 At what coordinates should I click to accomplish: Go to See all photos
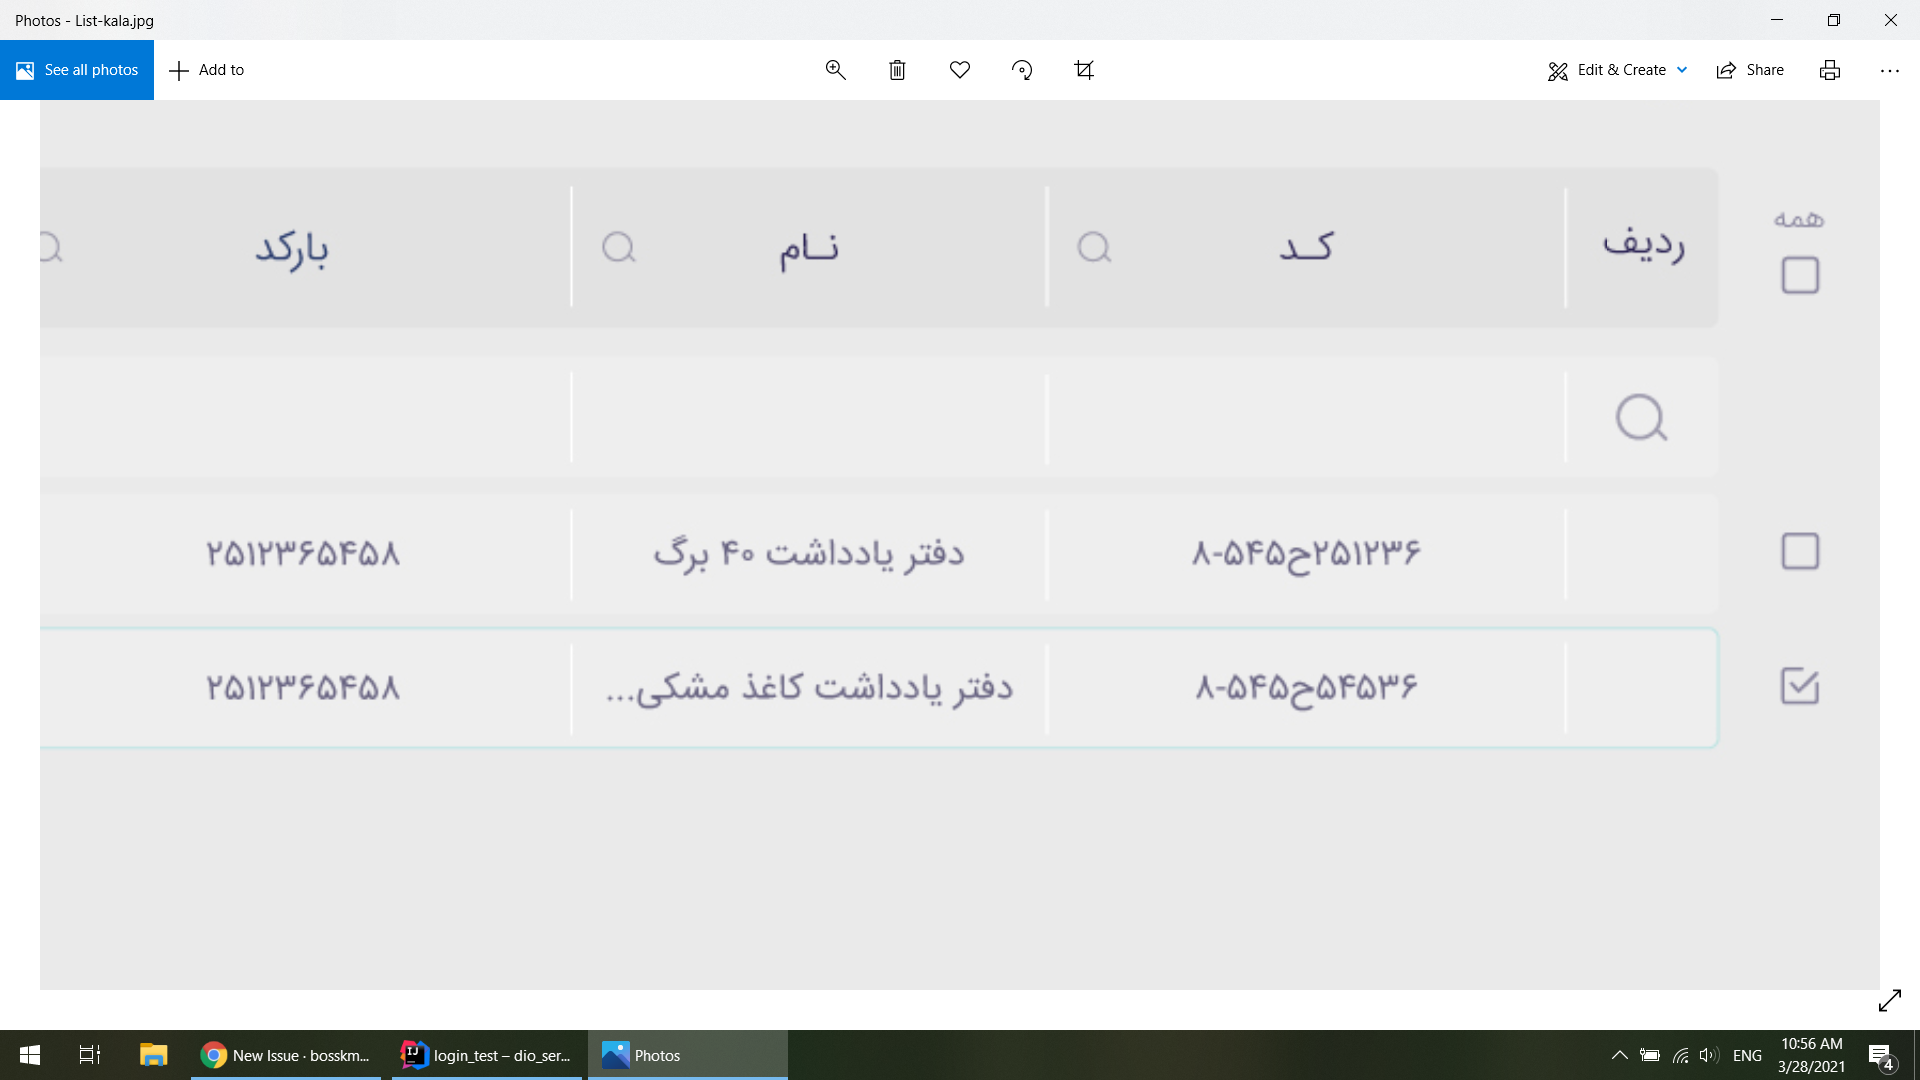pos(76,70)
